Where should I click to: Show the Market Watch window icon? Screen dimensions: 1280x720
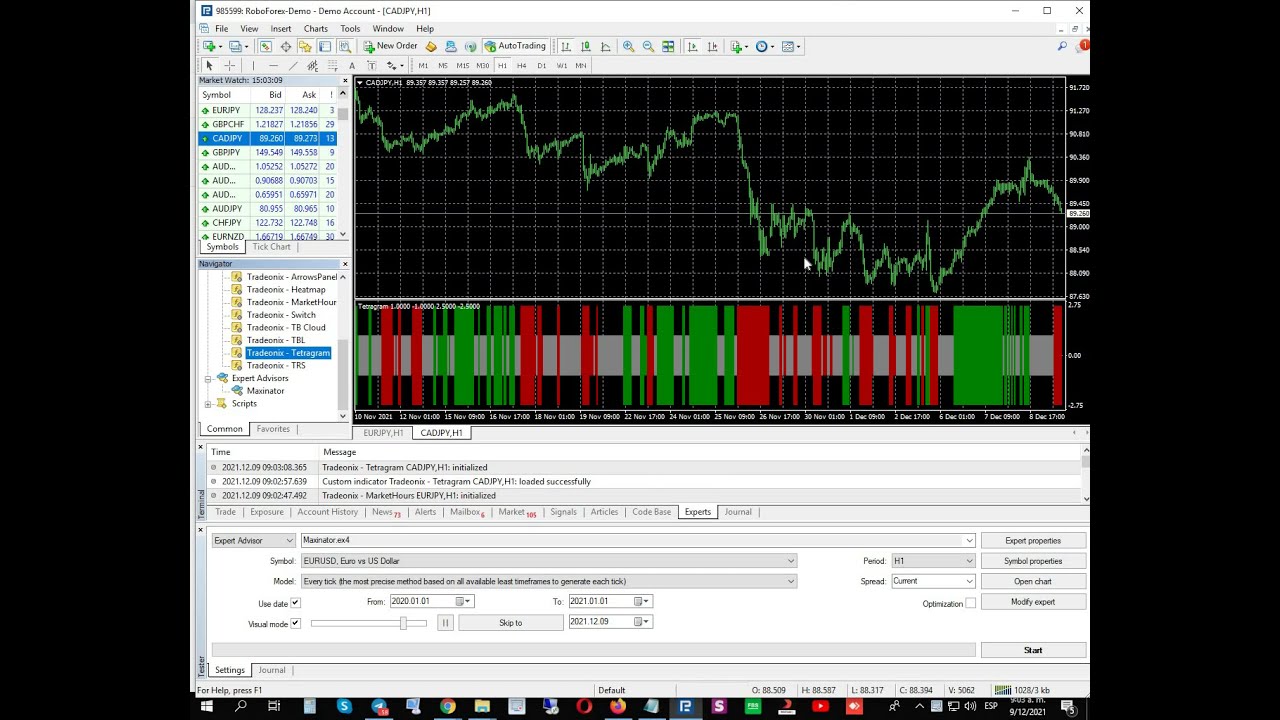(265, 46)
